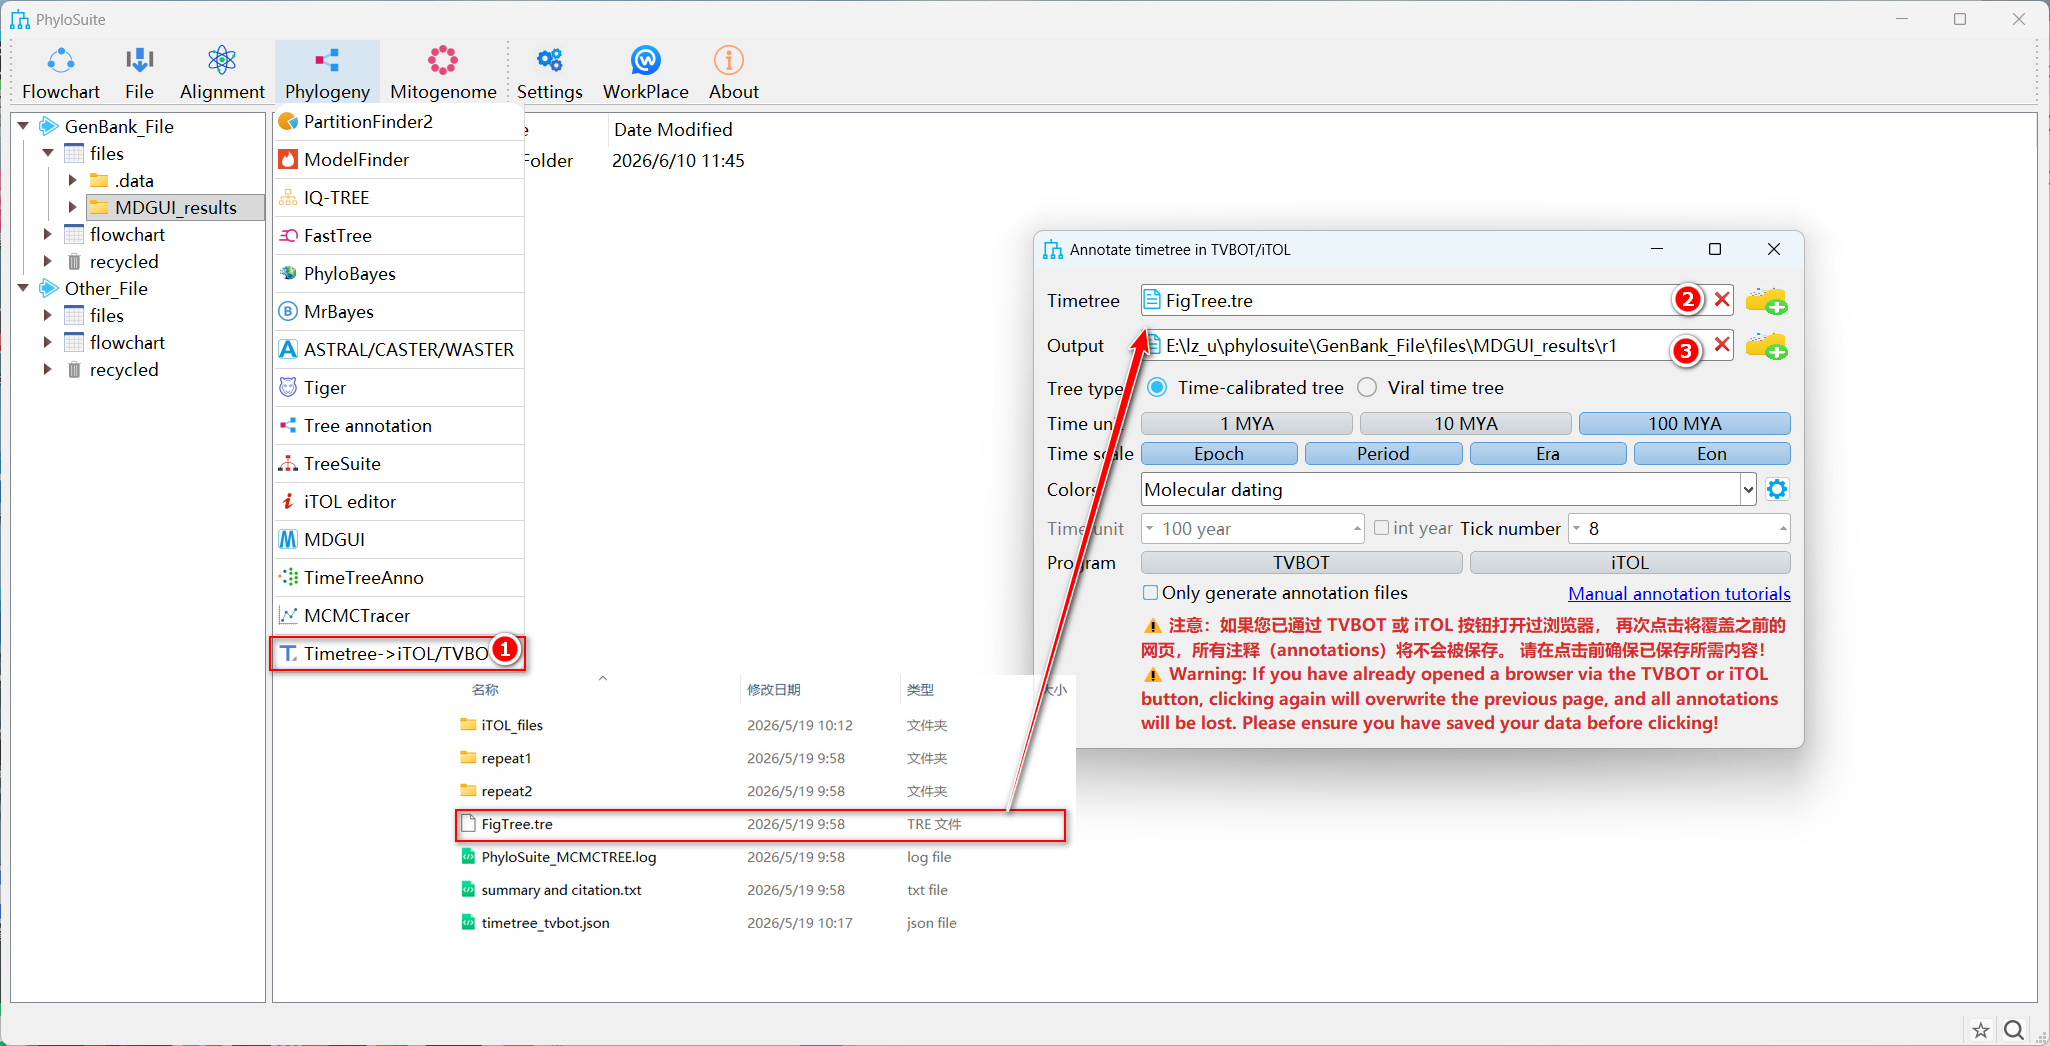This screenshot has height=1046, width=2050.
Task: Open the 100 year time unit dropdown
Action: tap(1252, 528)
